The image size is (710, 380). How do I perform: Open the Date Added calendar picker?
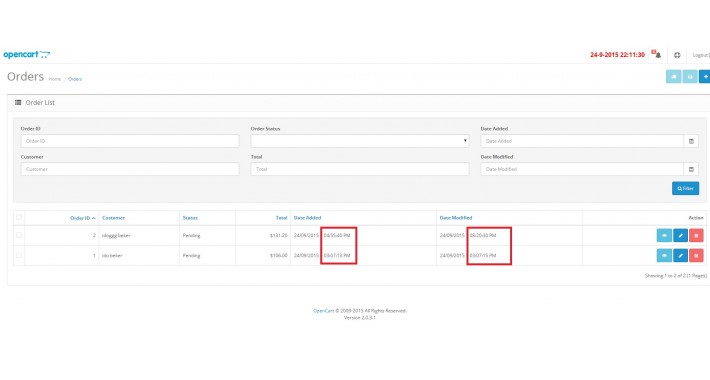pyautogui.click(x=691, y=141)
